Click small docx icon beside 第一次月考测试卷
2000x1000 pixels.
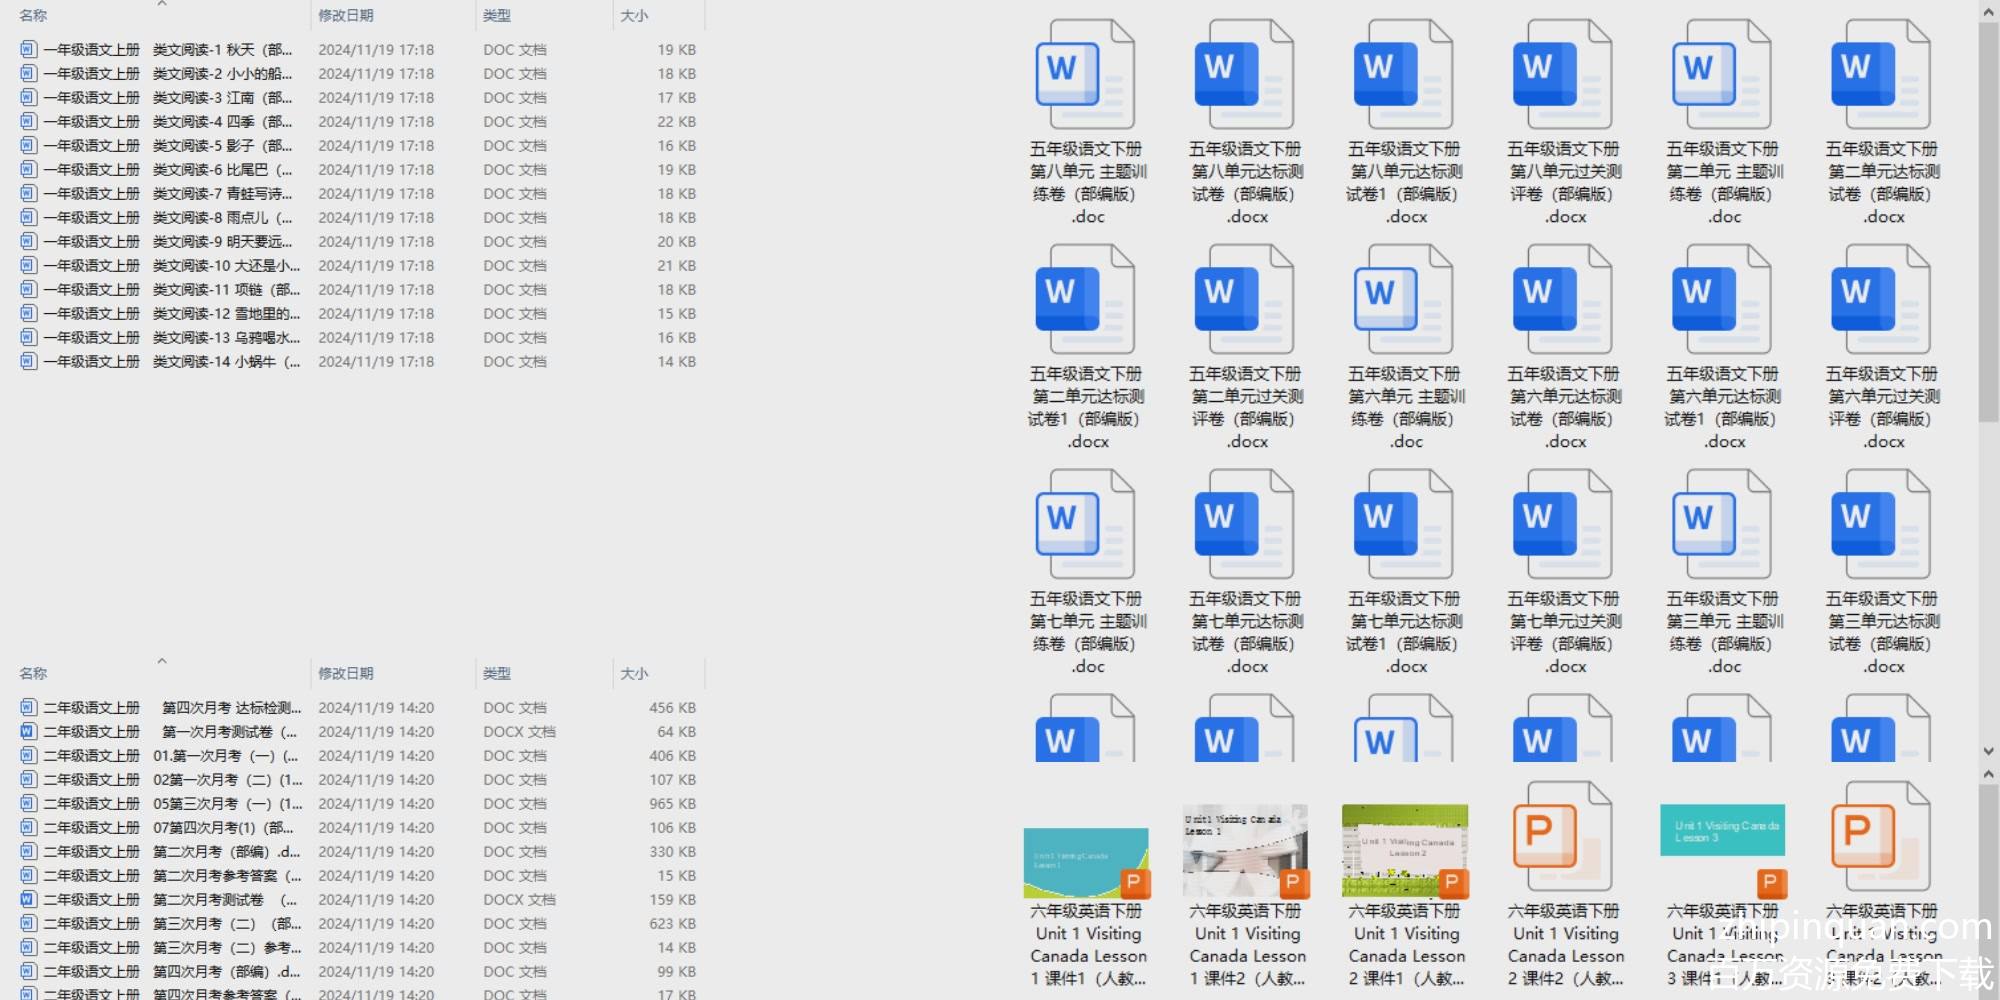tap(28, 732)
